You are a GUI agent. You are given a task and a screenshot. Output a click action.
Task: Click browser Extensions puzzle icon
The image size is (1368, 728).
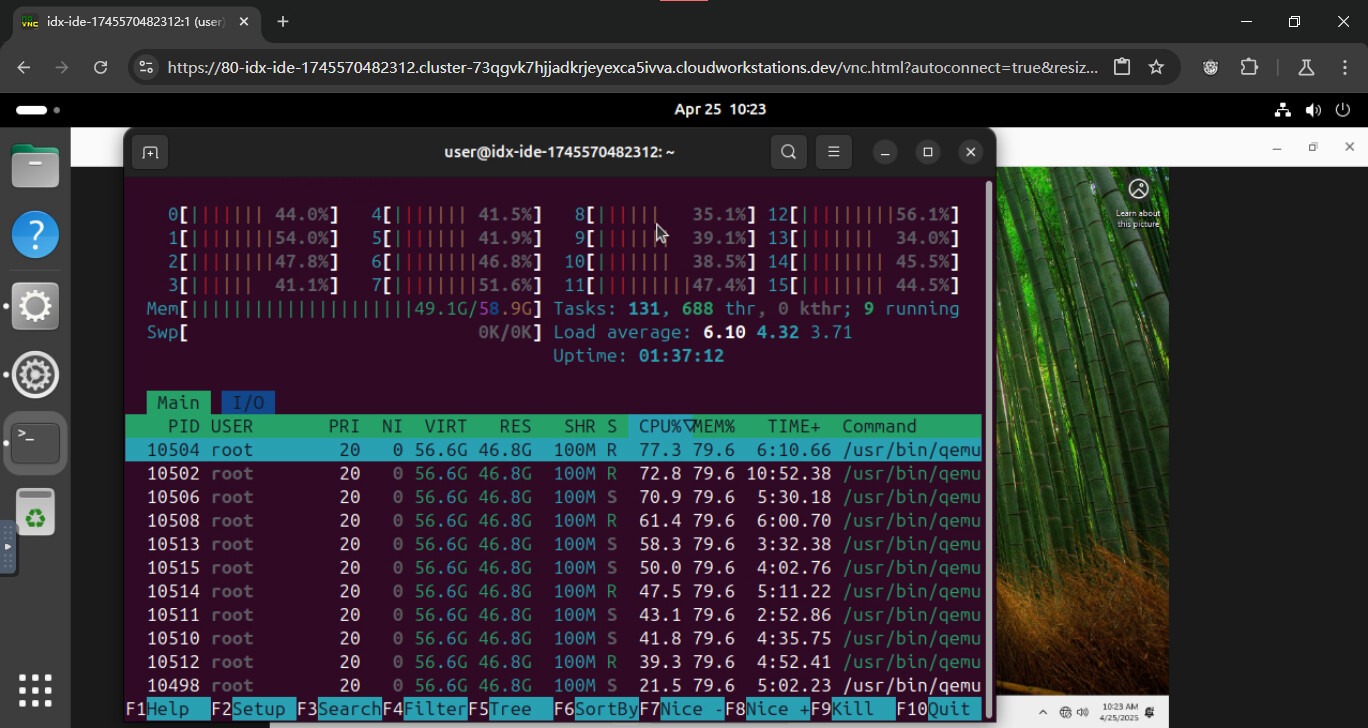coord(1249,67)
